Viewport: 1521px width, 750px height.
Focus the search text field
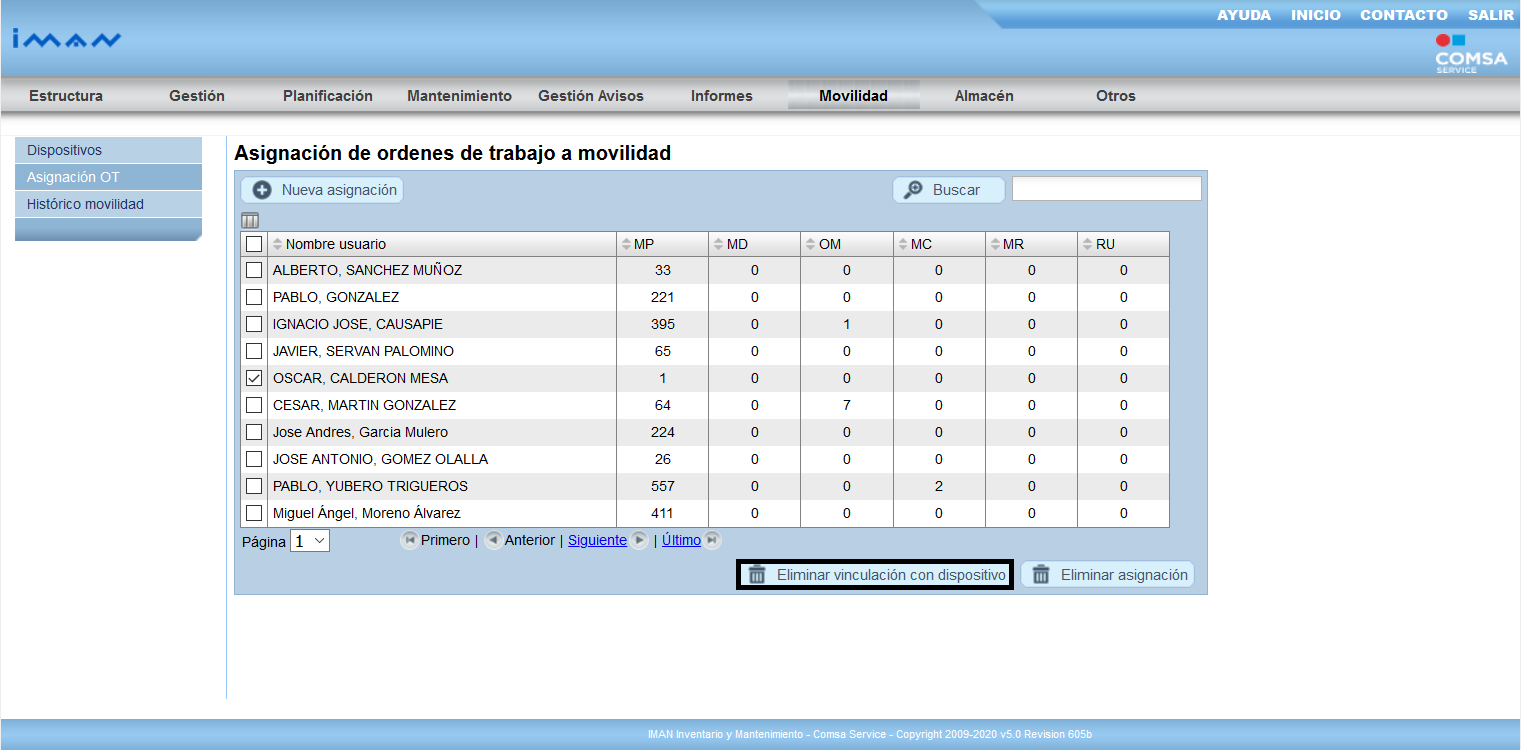1106,189
